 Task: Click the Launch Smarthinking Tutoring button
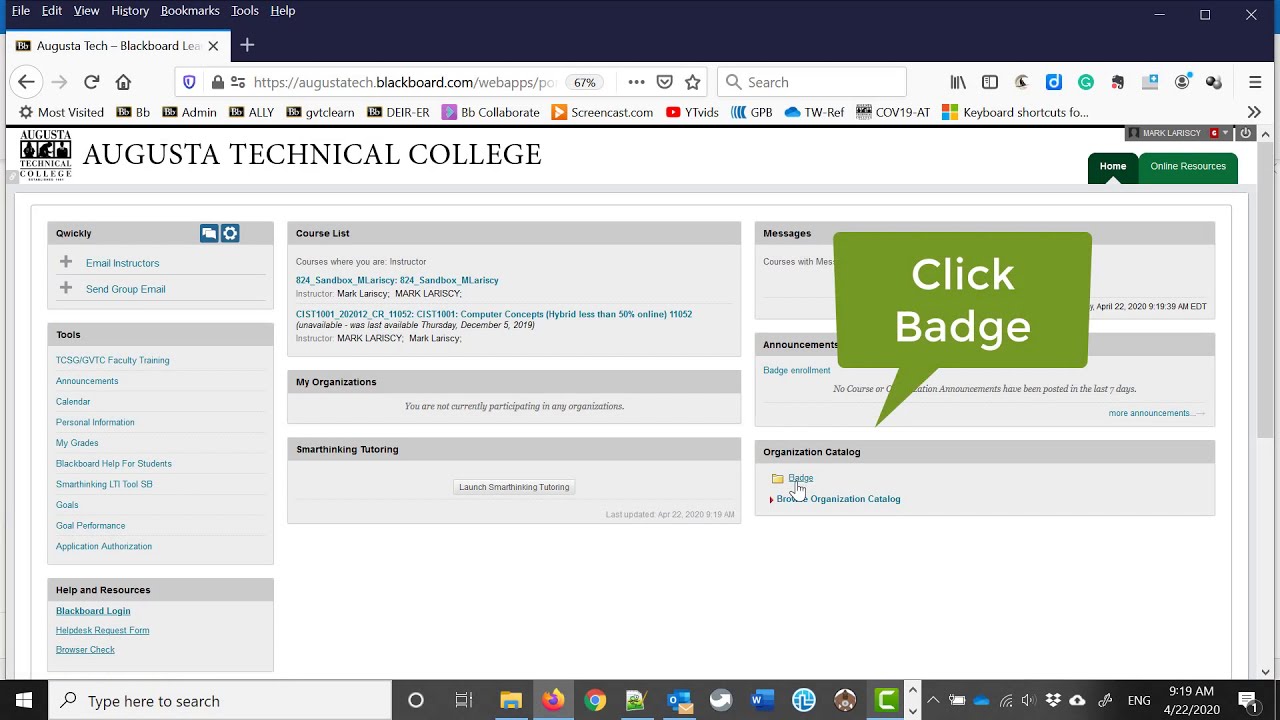514,487
